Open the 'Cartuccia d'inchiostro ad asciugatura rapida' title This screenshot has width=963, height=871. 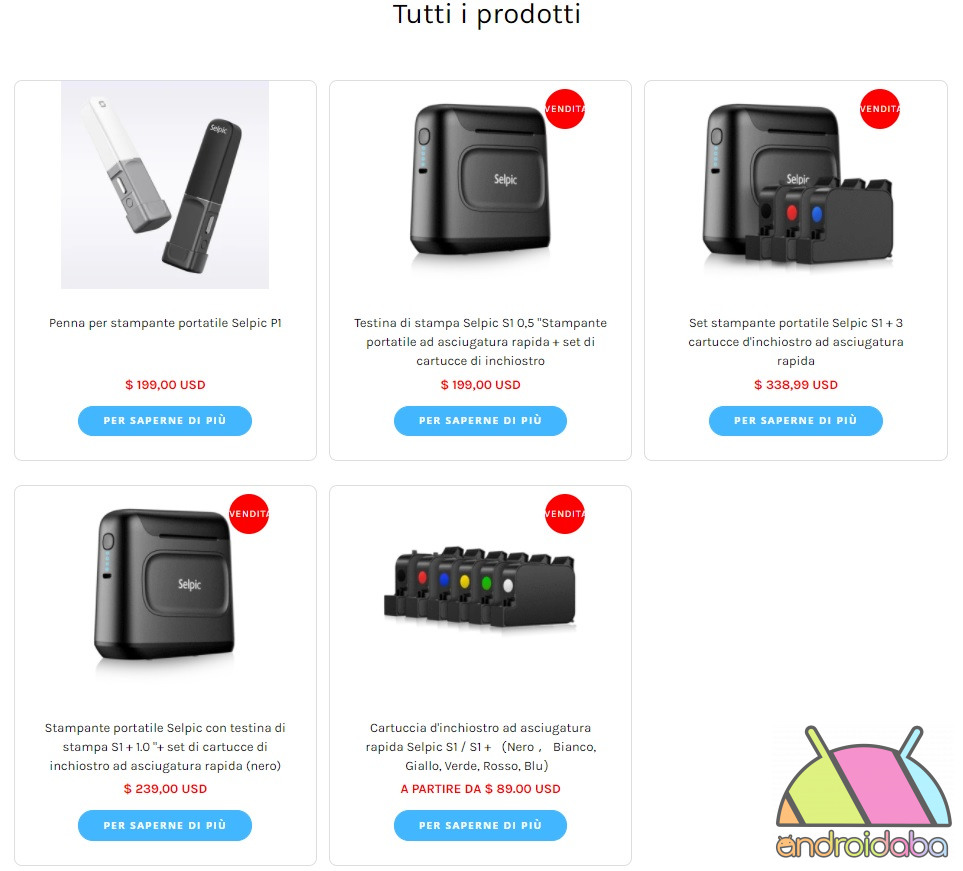[480, 747]
